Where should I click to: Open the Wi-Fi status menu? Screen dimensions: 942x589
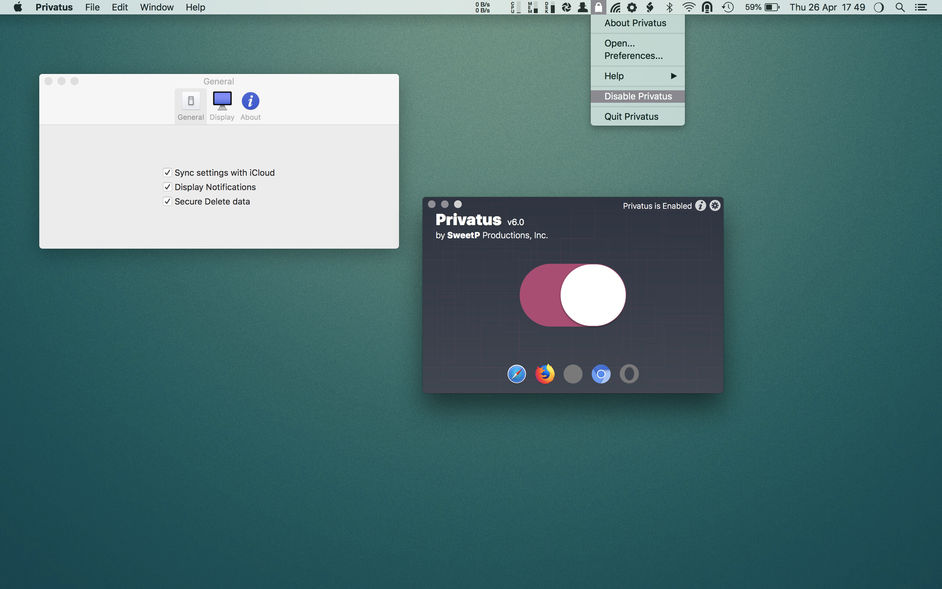pyautogui.click(x=688, y=7)
